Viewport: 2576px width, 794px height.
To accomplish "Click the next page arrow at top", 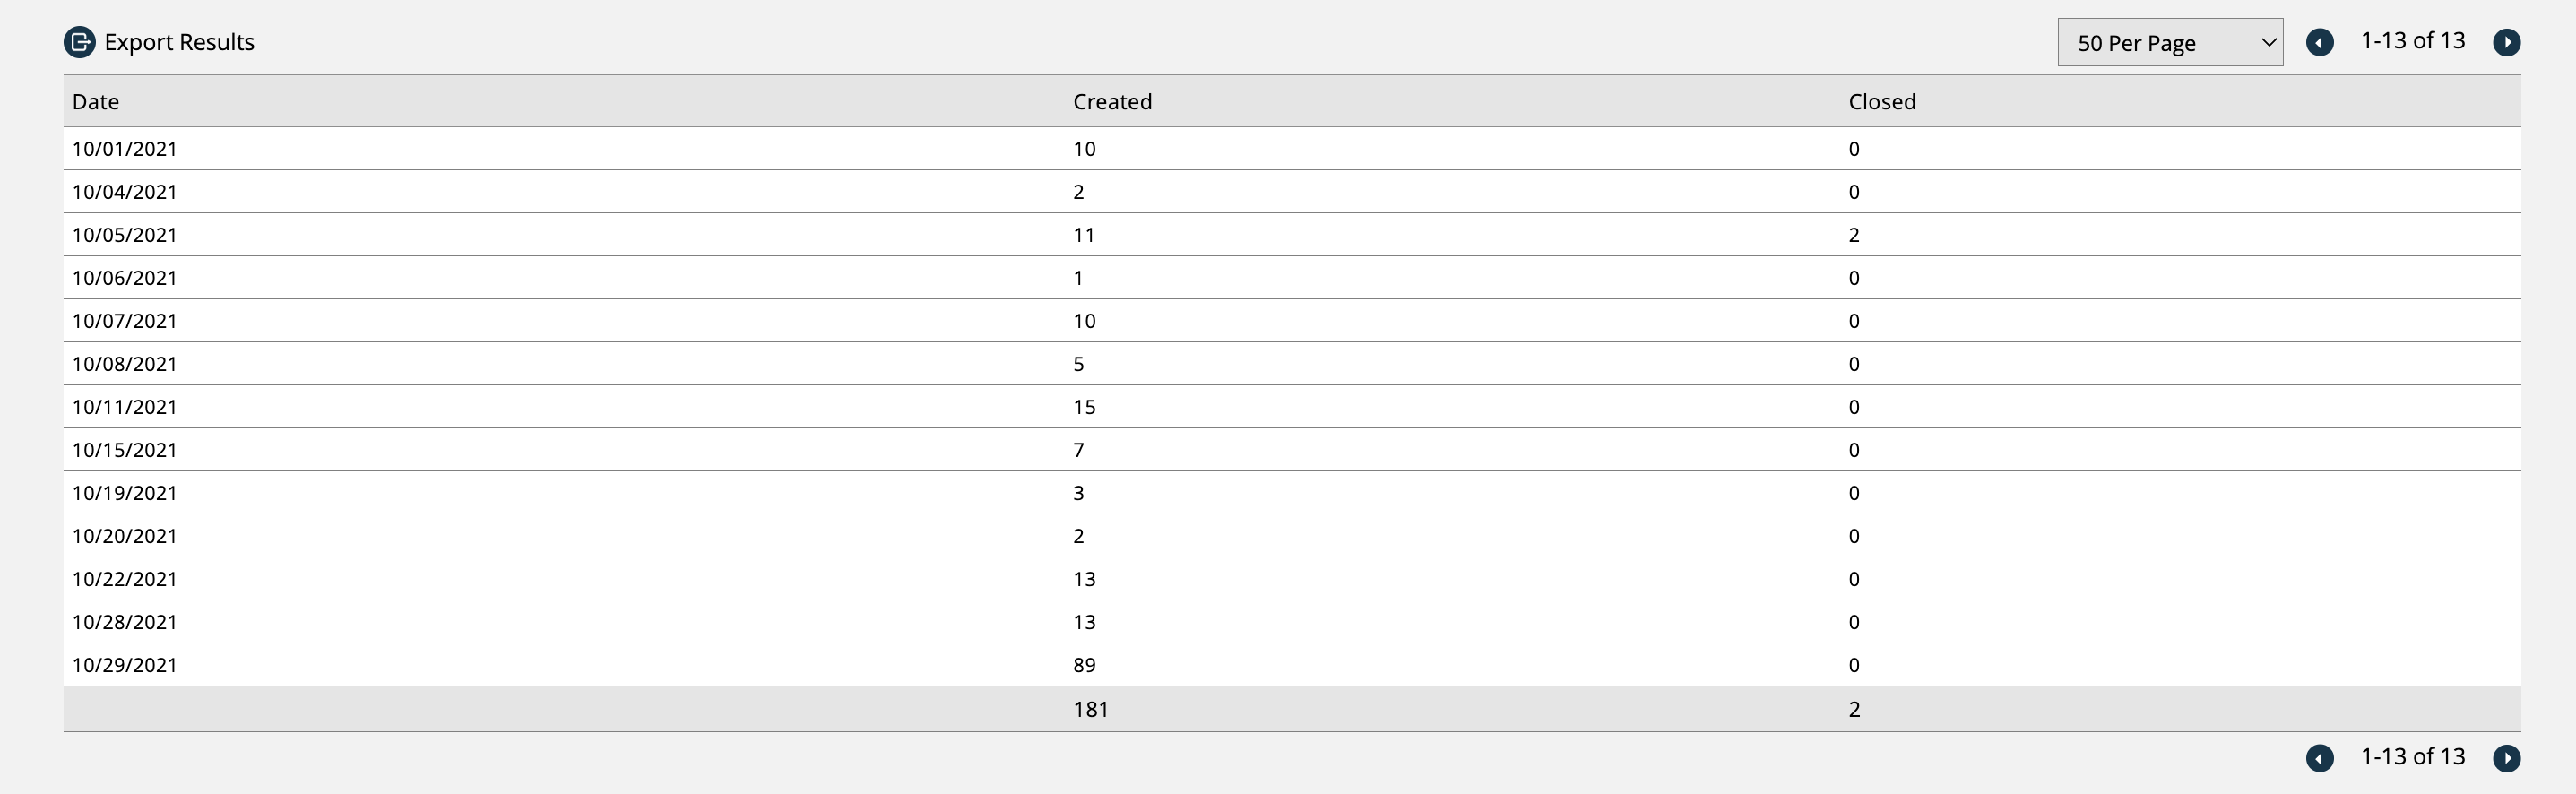I will [x=2507, y=42].
